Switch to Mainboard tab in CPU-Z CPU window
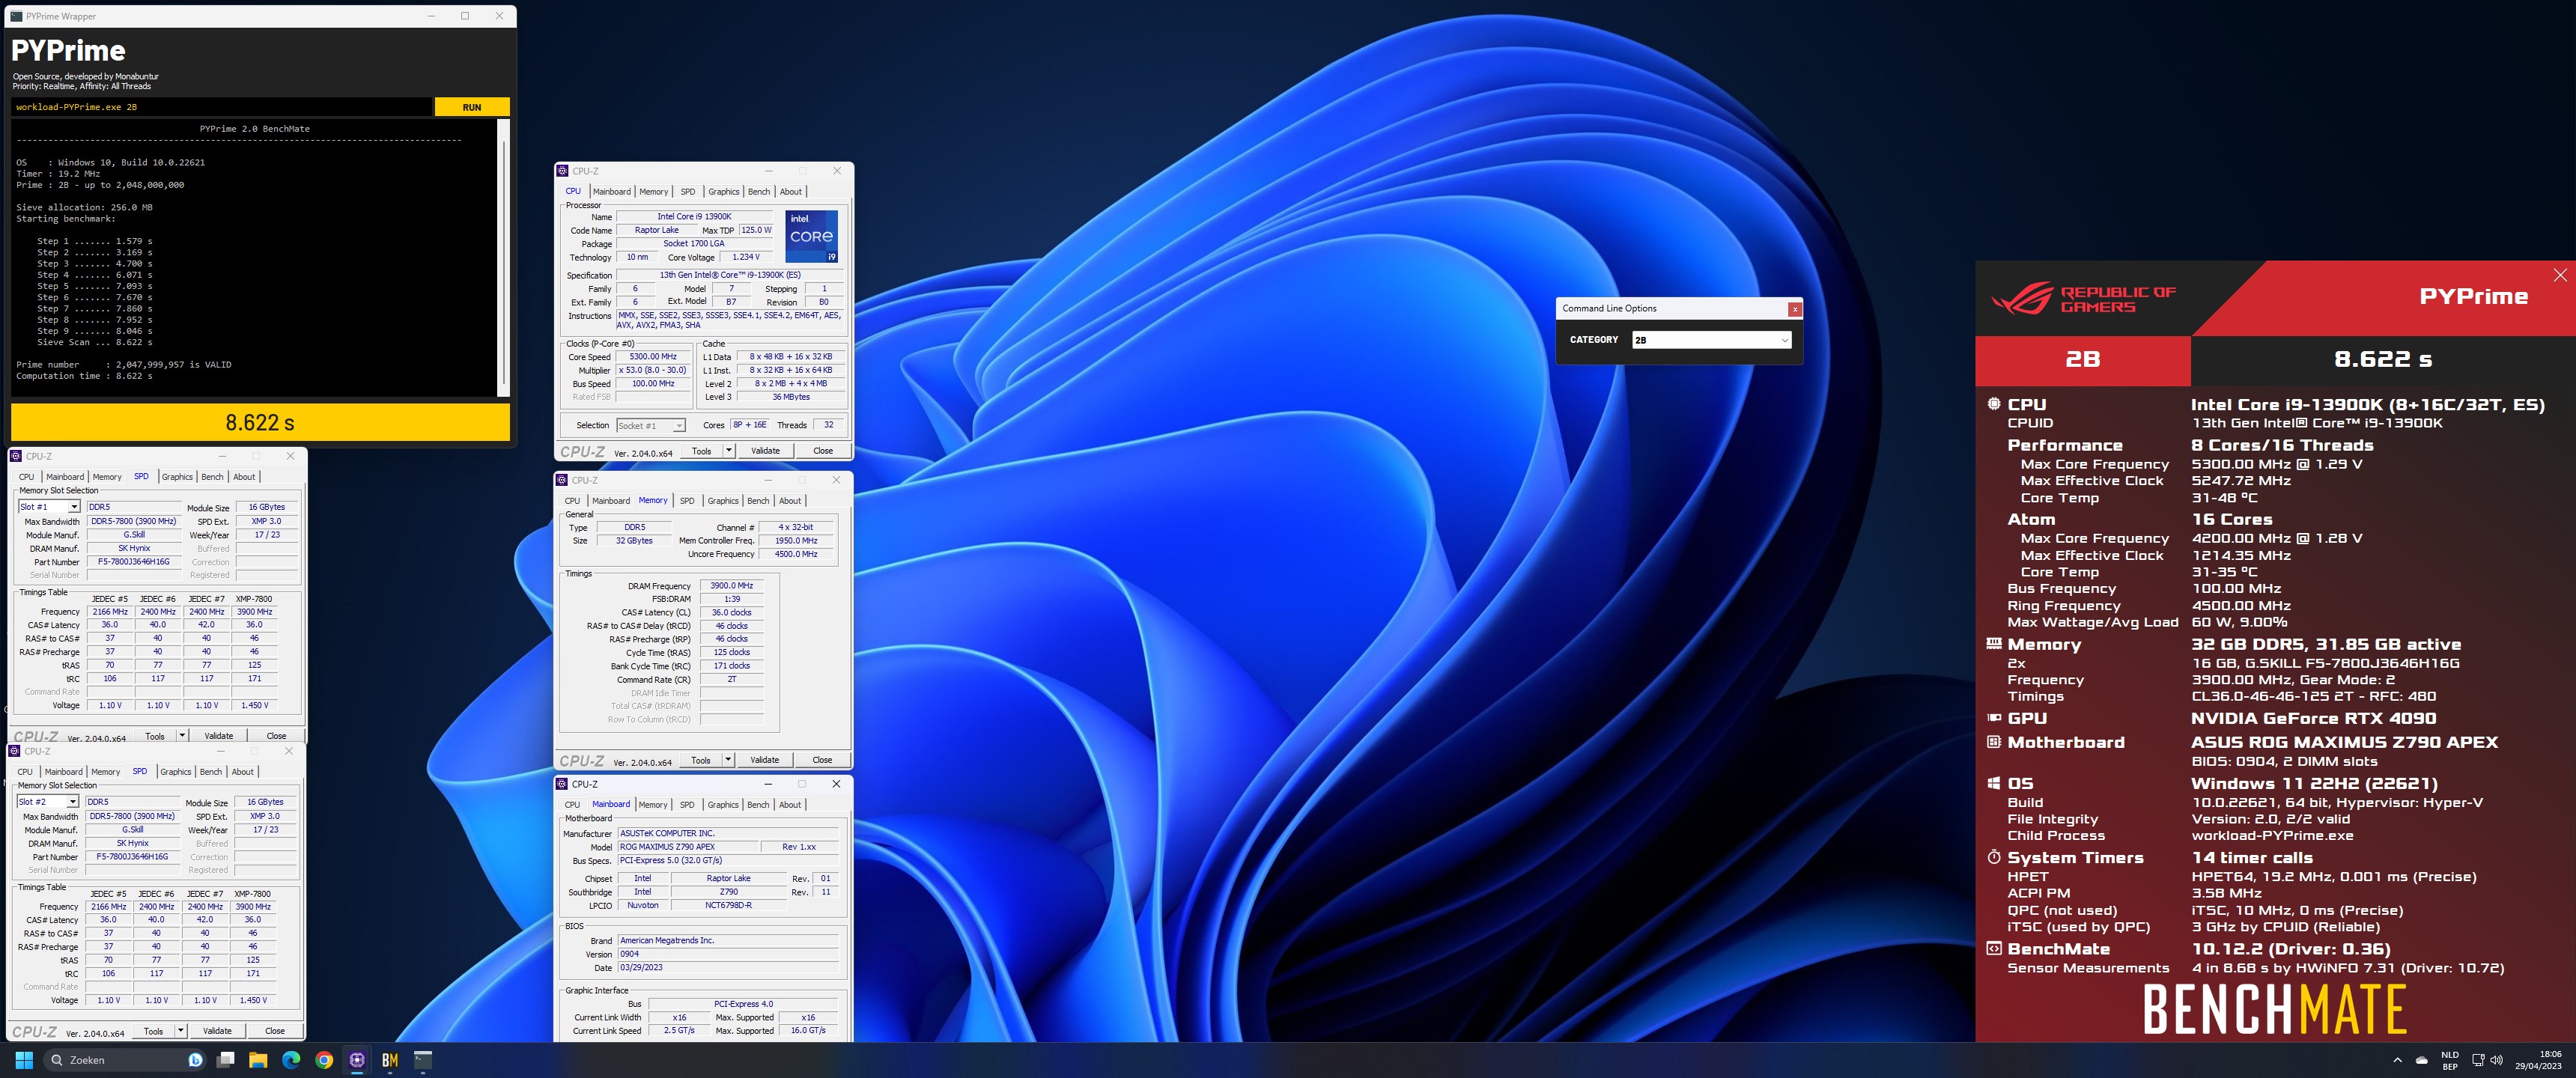 (612, 192)
